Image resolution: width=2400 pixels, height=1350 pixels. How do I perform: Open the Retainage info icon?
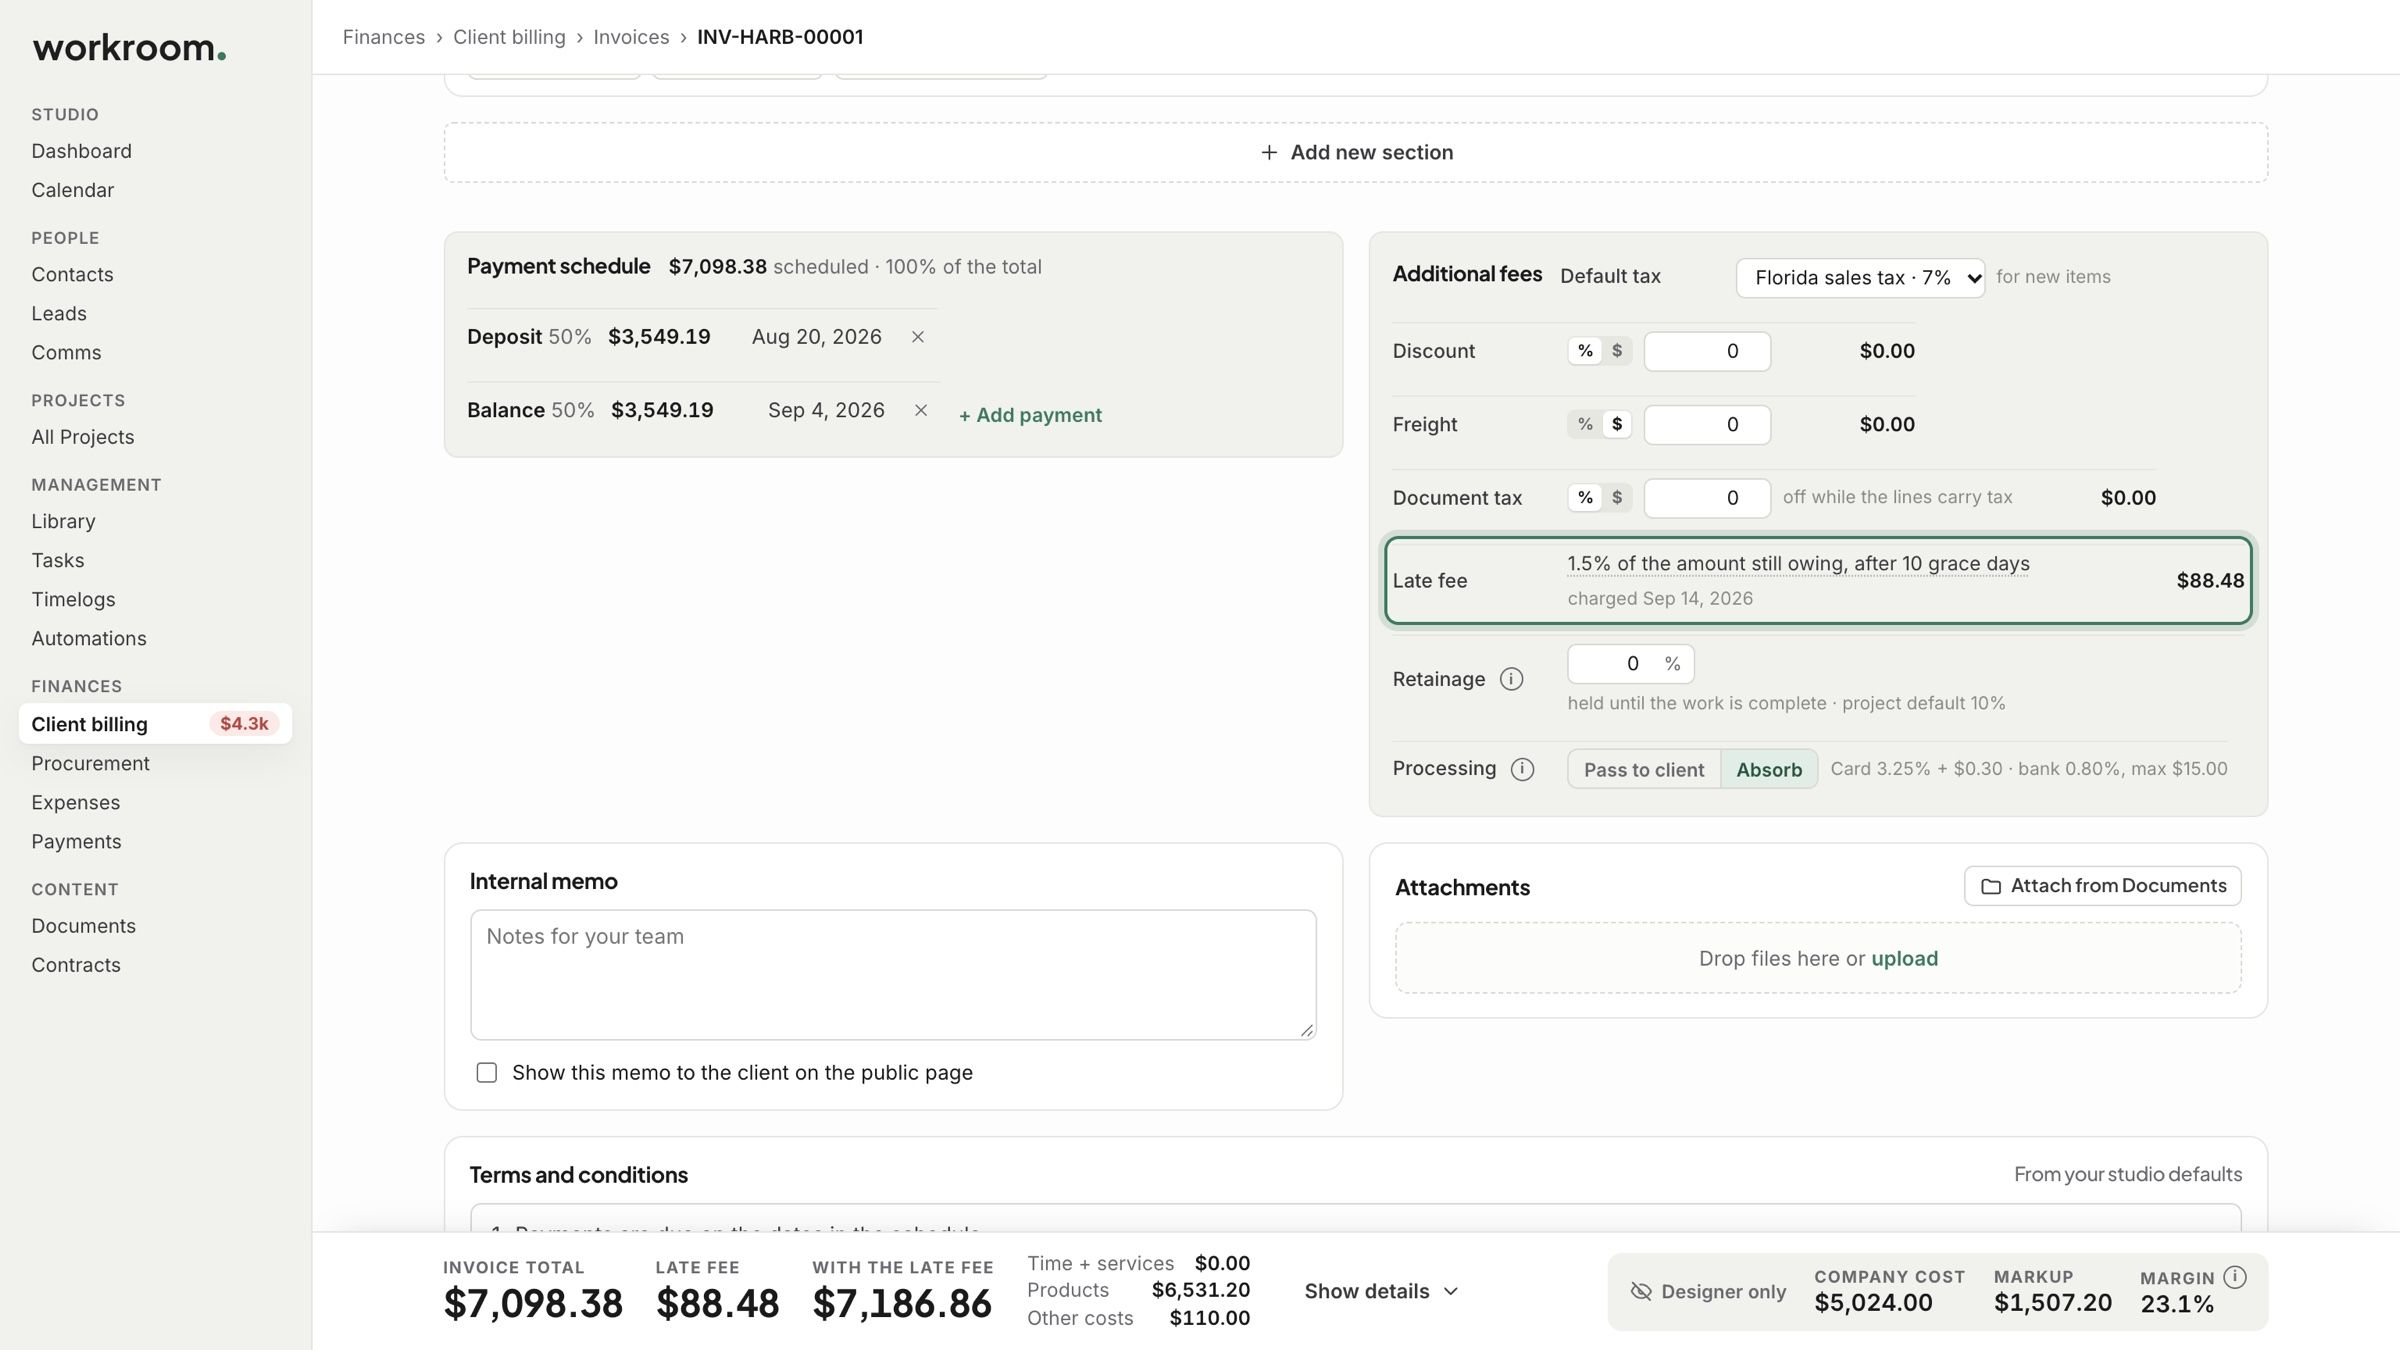point(1511,679)
